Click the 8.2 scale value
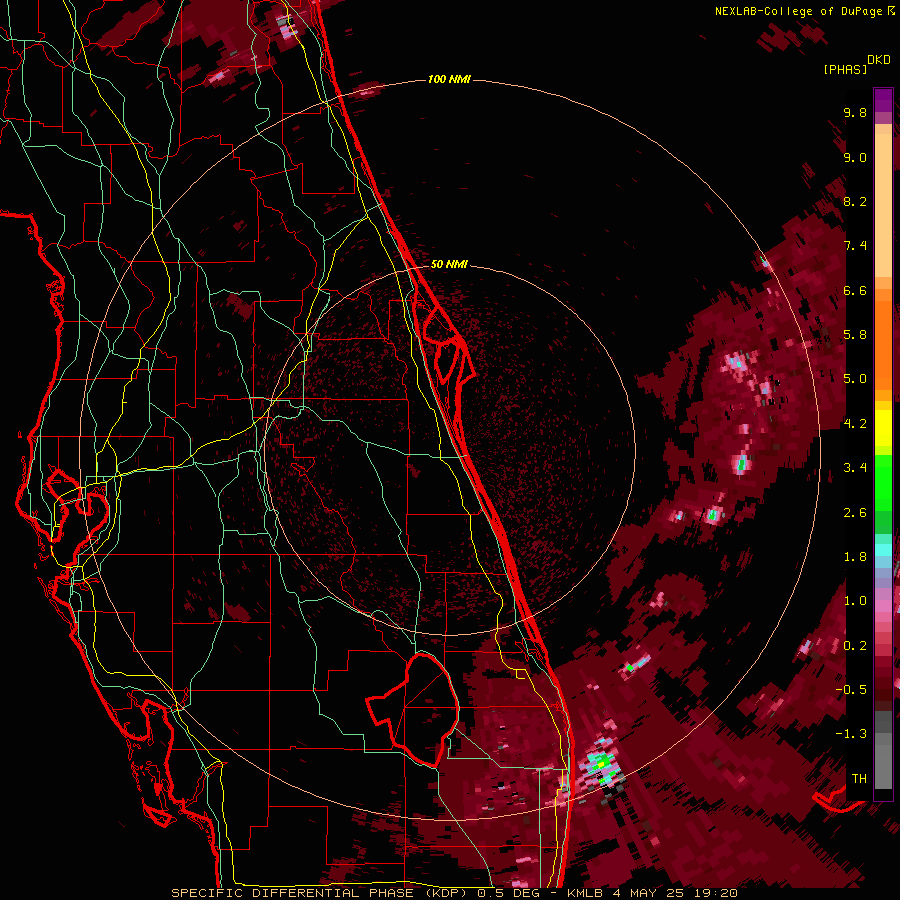 coord(855,201)
